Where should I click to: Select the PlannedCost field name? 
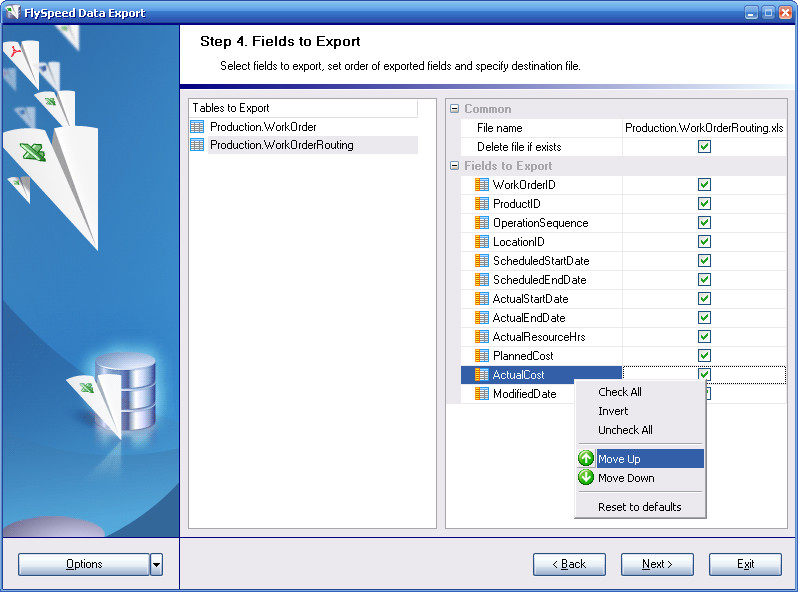(523, 356)
